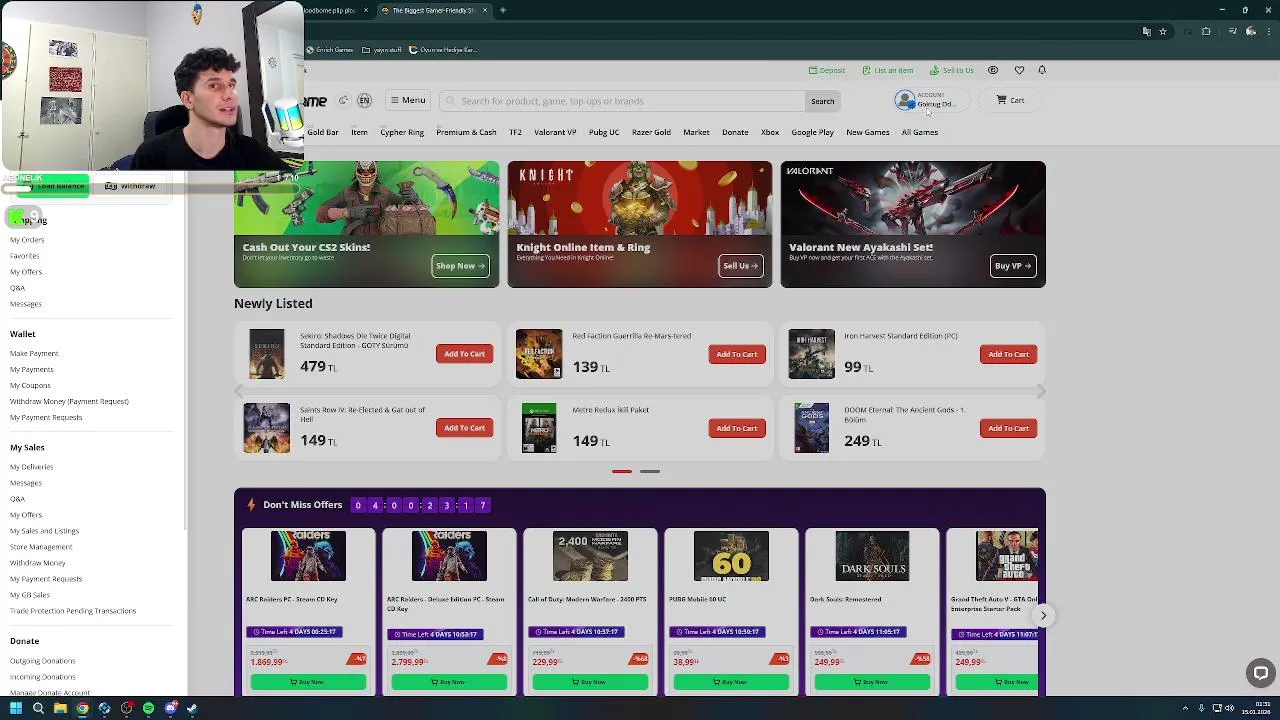Buy Call of Duty Modern Warfare 2400 PTS
This screenshot has width=1280, height=720.
(x=590, y=682)
